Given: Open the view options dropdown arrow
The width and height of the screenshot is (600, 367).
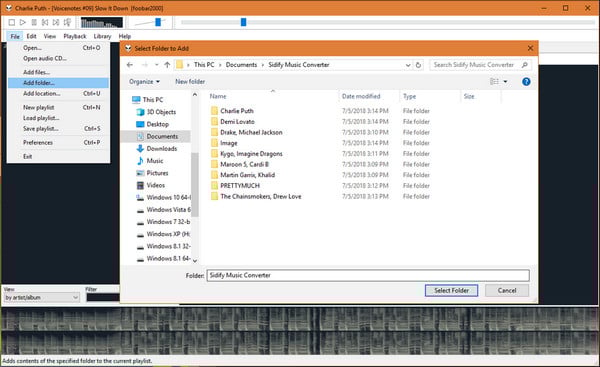Looking at the screenshot, I should (505, 82).
